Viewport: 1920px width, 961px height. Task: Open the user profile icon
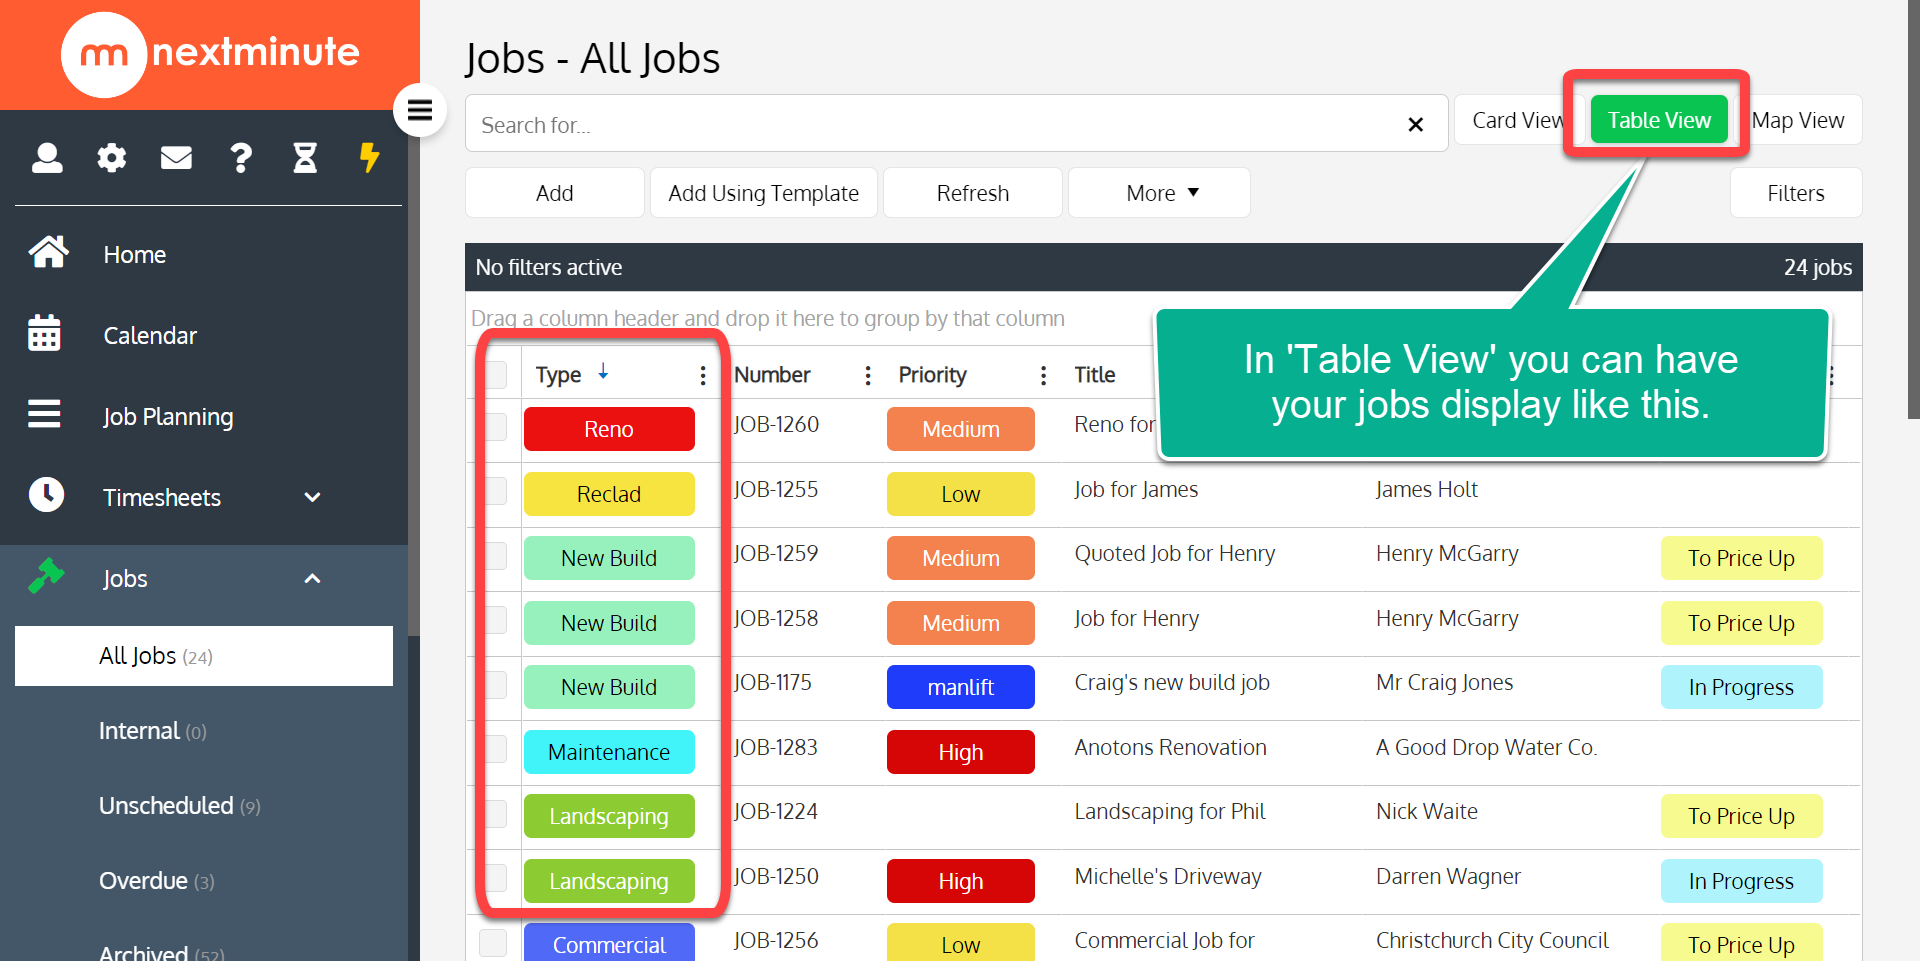pyautogui.click(x=47, y=157)
